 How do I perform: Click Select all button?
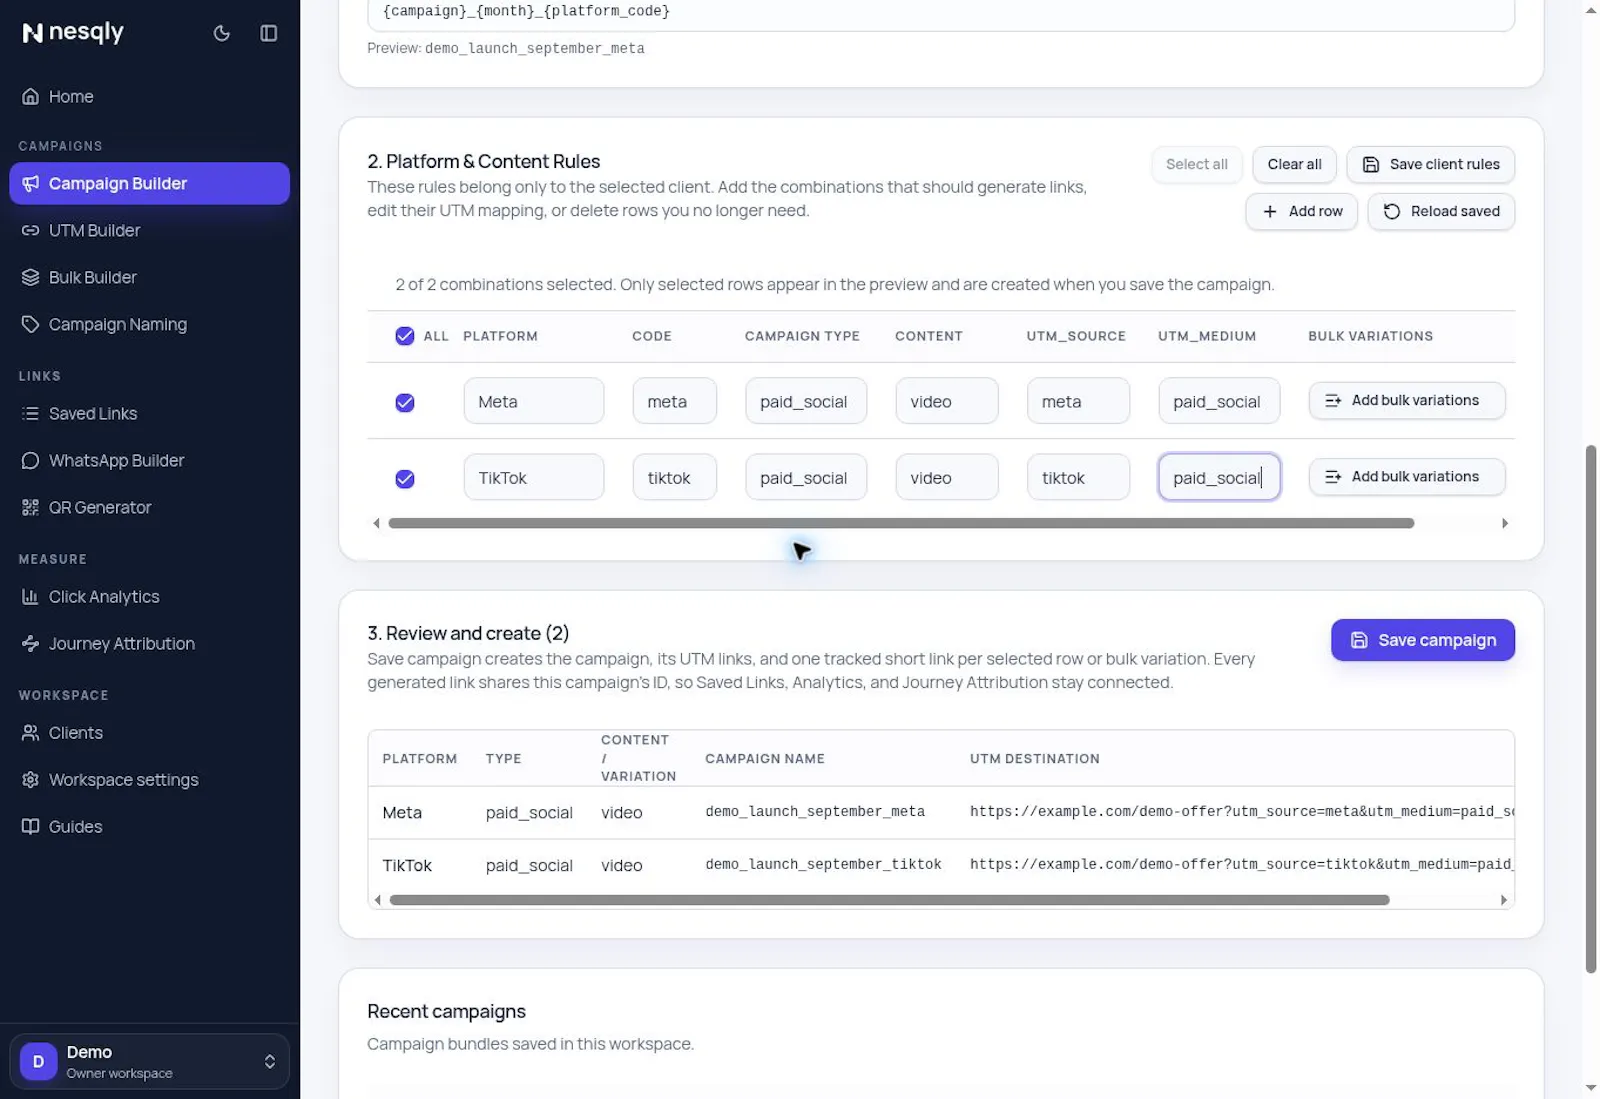pos(1196,164)
